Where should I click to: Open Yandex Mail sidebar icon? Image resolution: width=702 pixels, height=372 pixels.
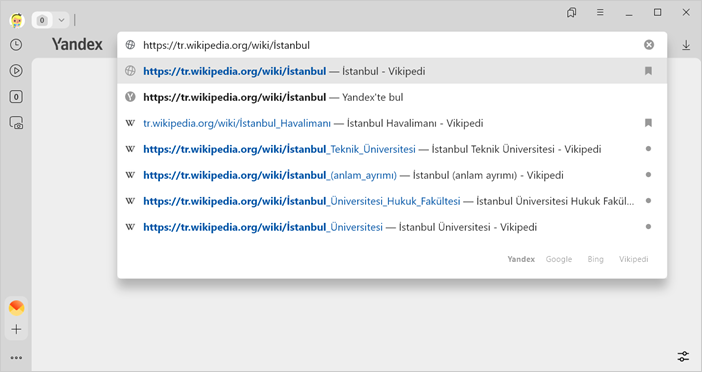tap(17, 308)
